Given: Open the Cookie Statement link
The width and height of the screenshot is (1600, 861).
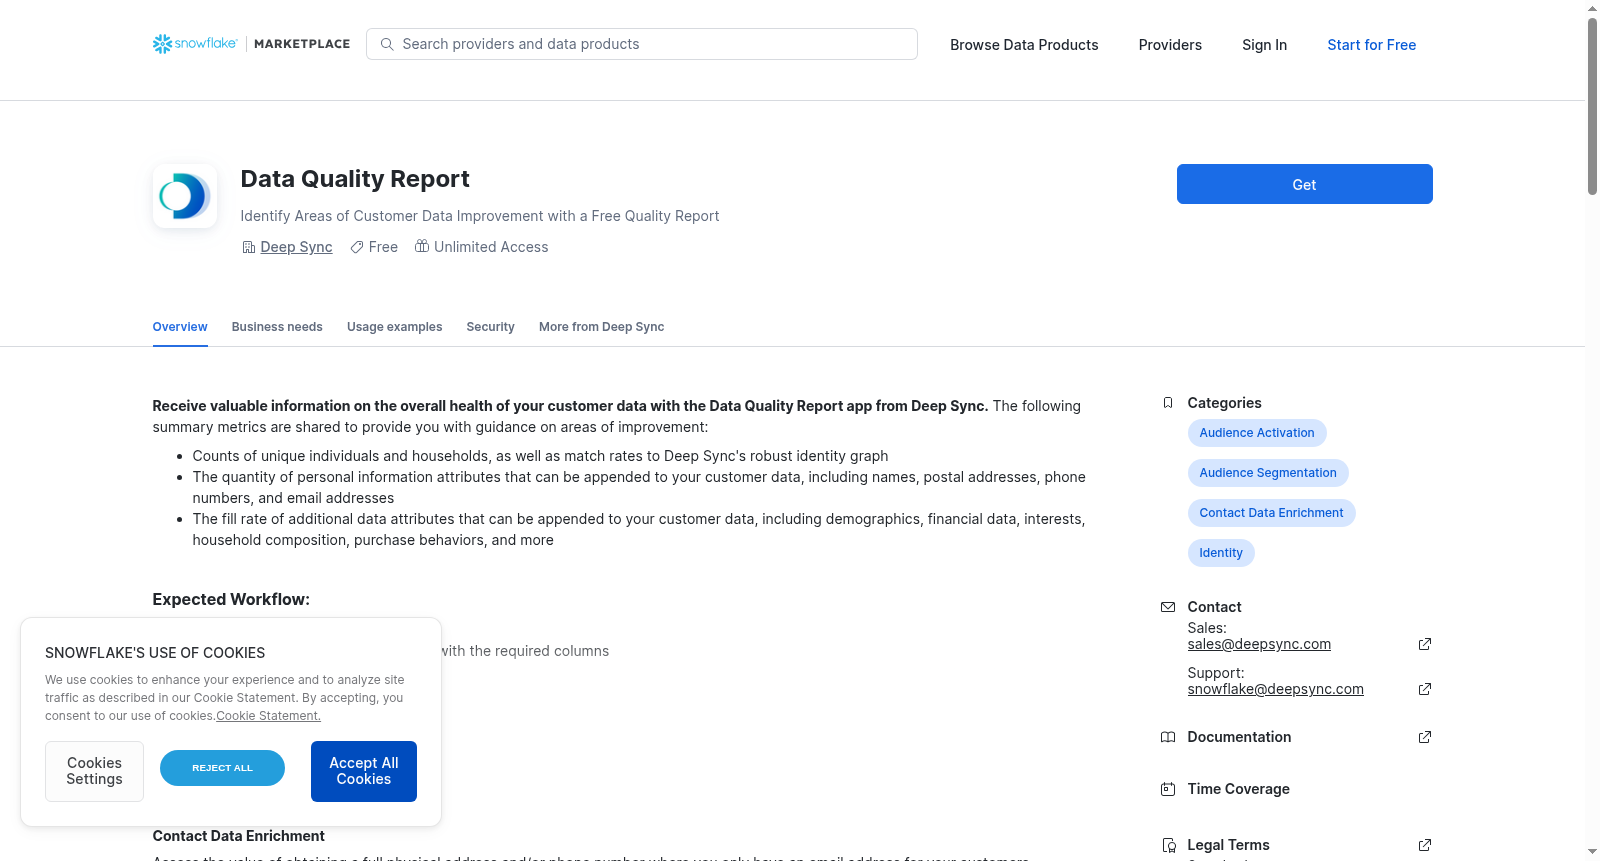Looking at the screenshot, I should [x=268, y=716].
